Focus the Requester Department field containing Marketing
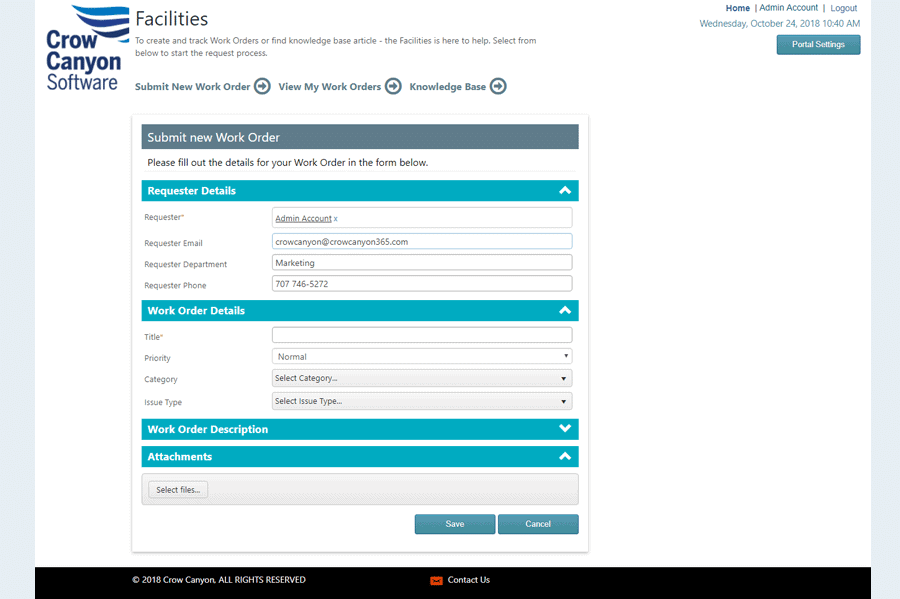Viewport: 900px width, 599px height. click(422, 263)
